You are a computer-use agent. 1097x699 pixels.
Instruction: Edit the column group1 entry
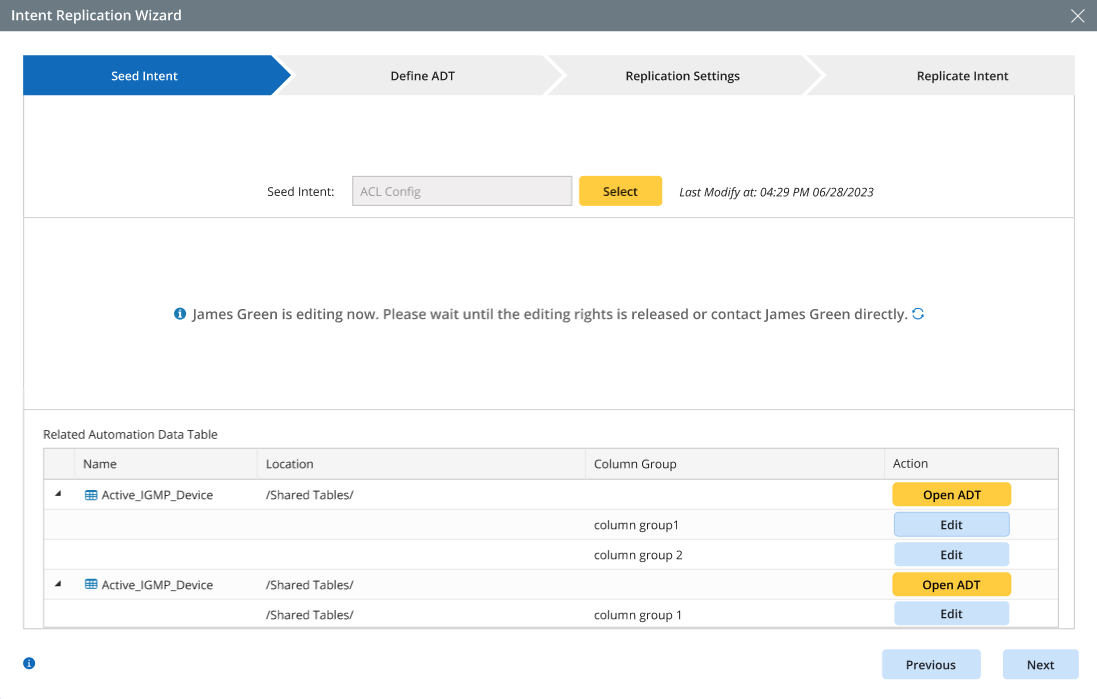pos(951,525)
